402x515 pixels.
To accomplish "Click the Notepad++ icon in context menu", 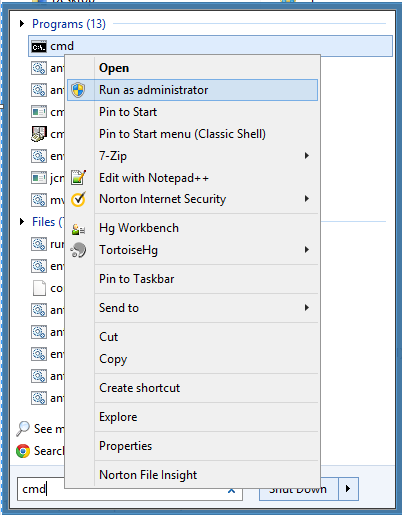I will tap(79, 177).
